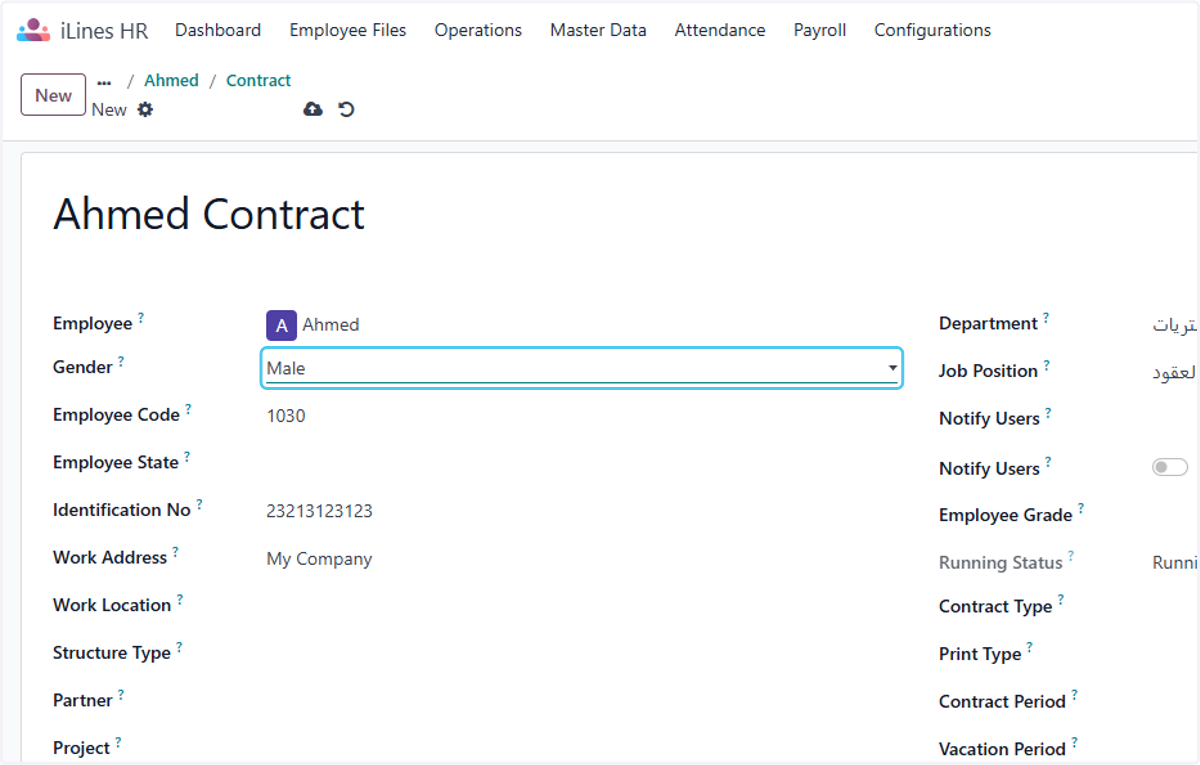Open the Employee Files menu
The image size is (1200, 765).
(348, 30)
